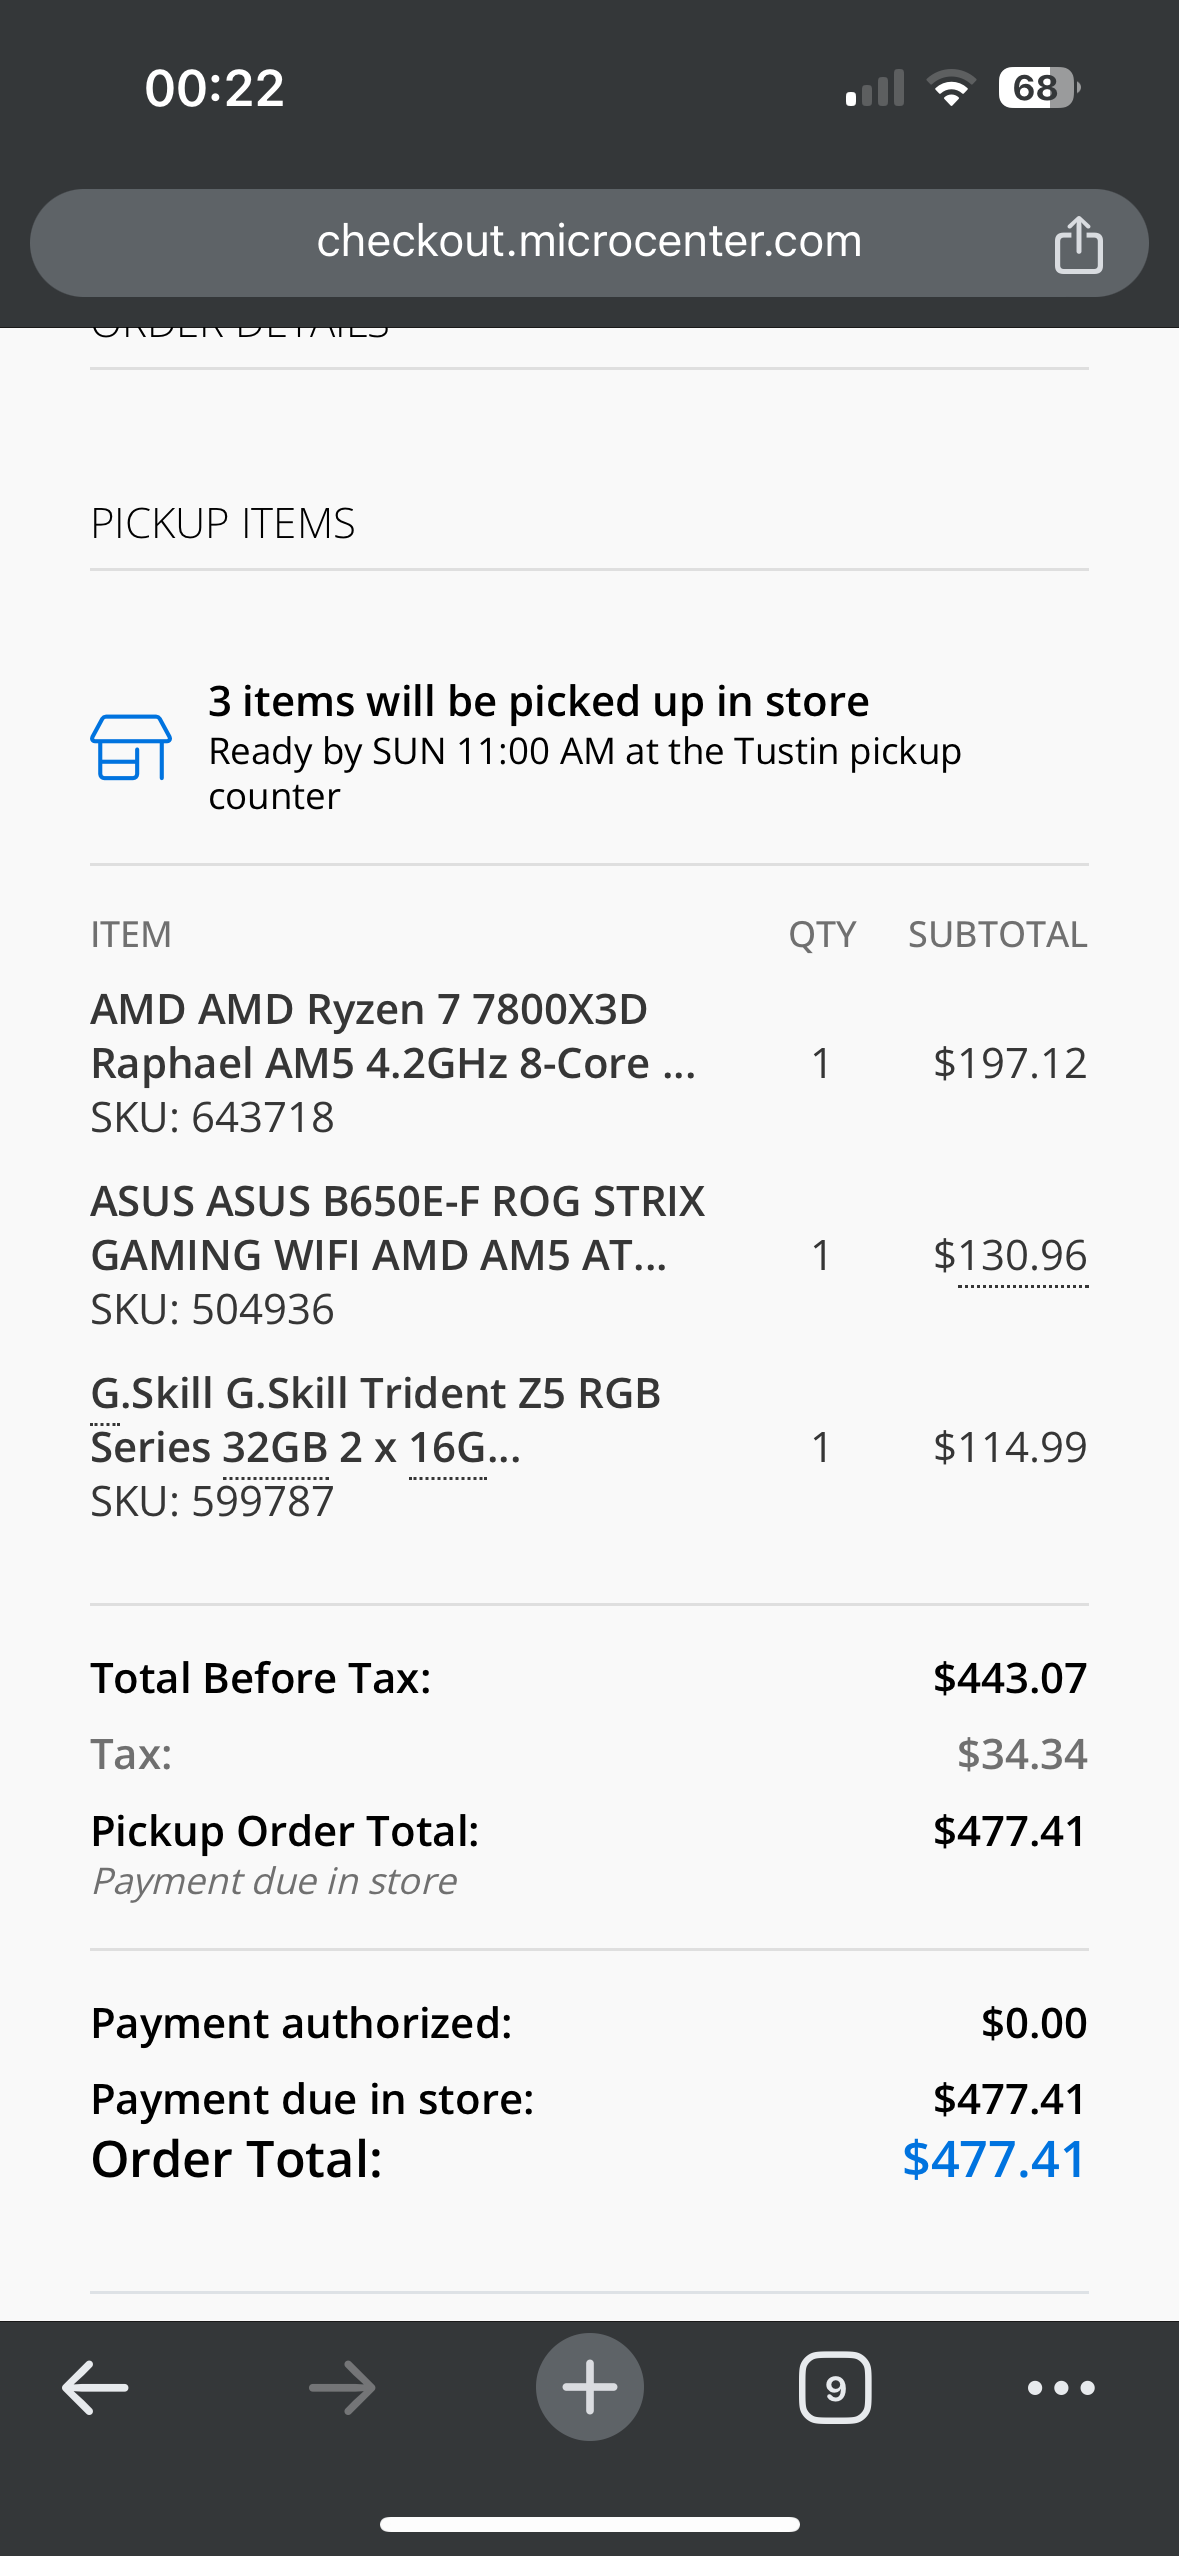Tap the Wi-Fi status icon
Screen dimensions: 1179x2556
[952, 88]
